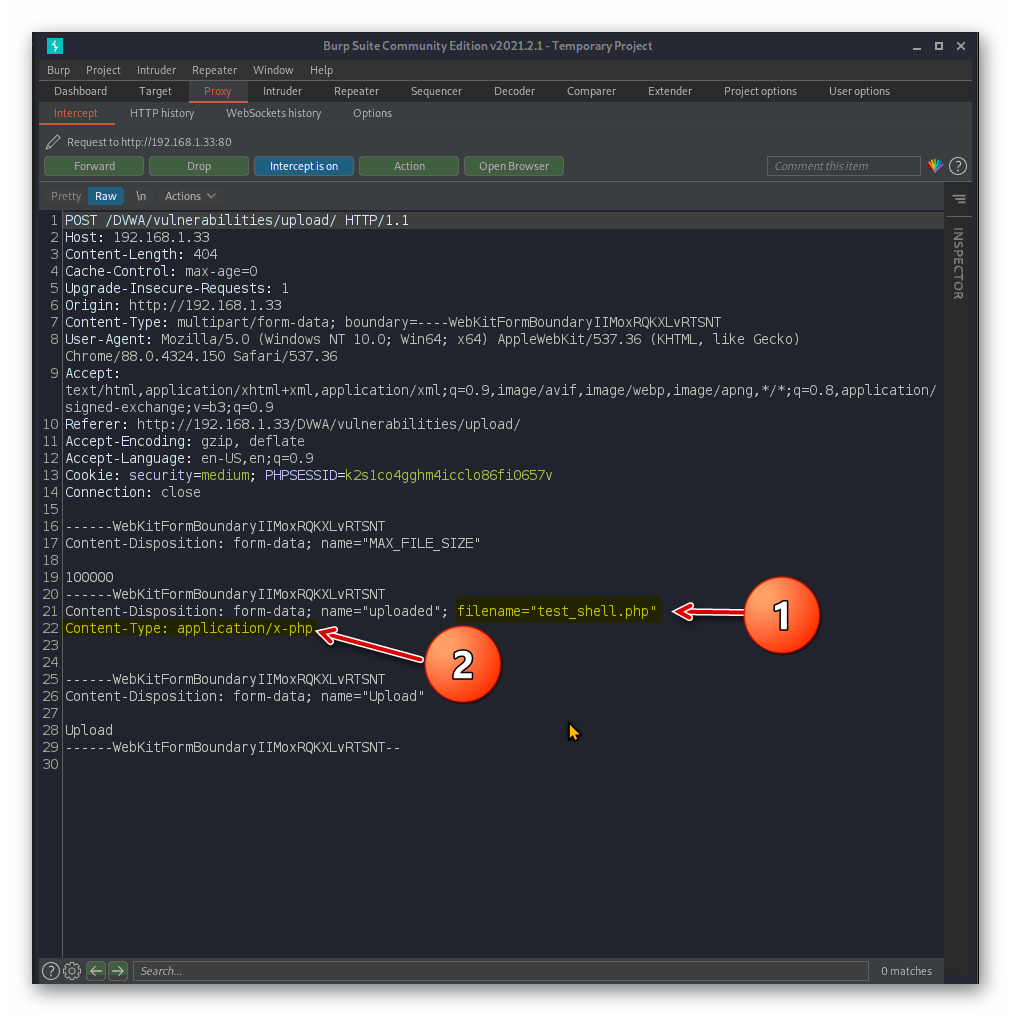The image size is (1011, 1016).
Task: Click the Referer header line
Action: 292,424
